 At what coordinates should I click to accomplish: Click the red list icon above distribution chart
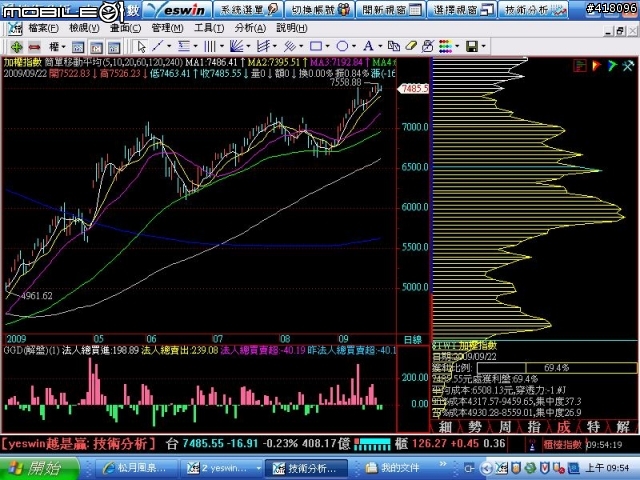tap(580, 66)
